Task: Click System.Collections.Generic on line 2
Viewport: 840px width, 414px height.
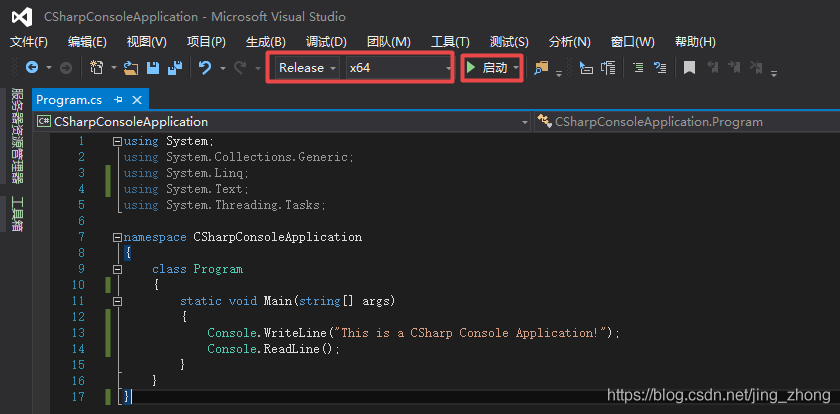Action: coord(257,157)
